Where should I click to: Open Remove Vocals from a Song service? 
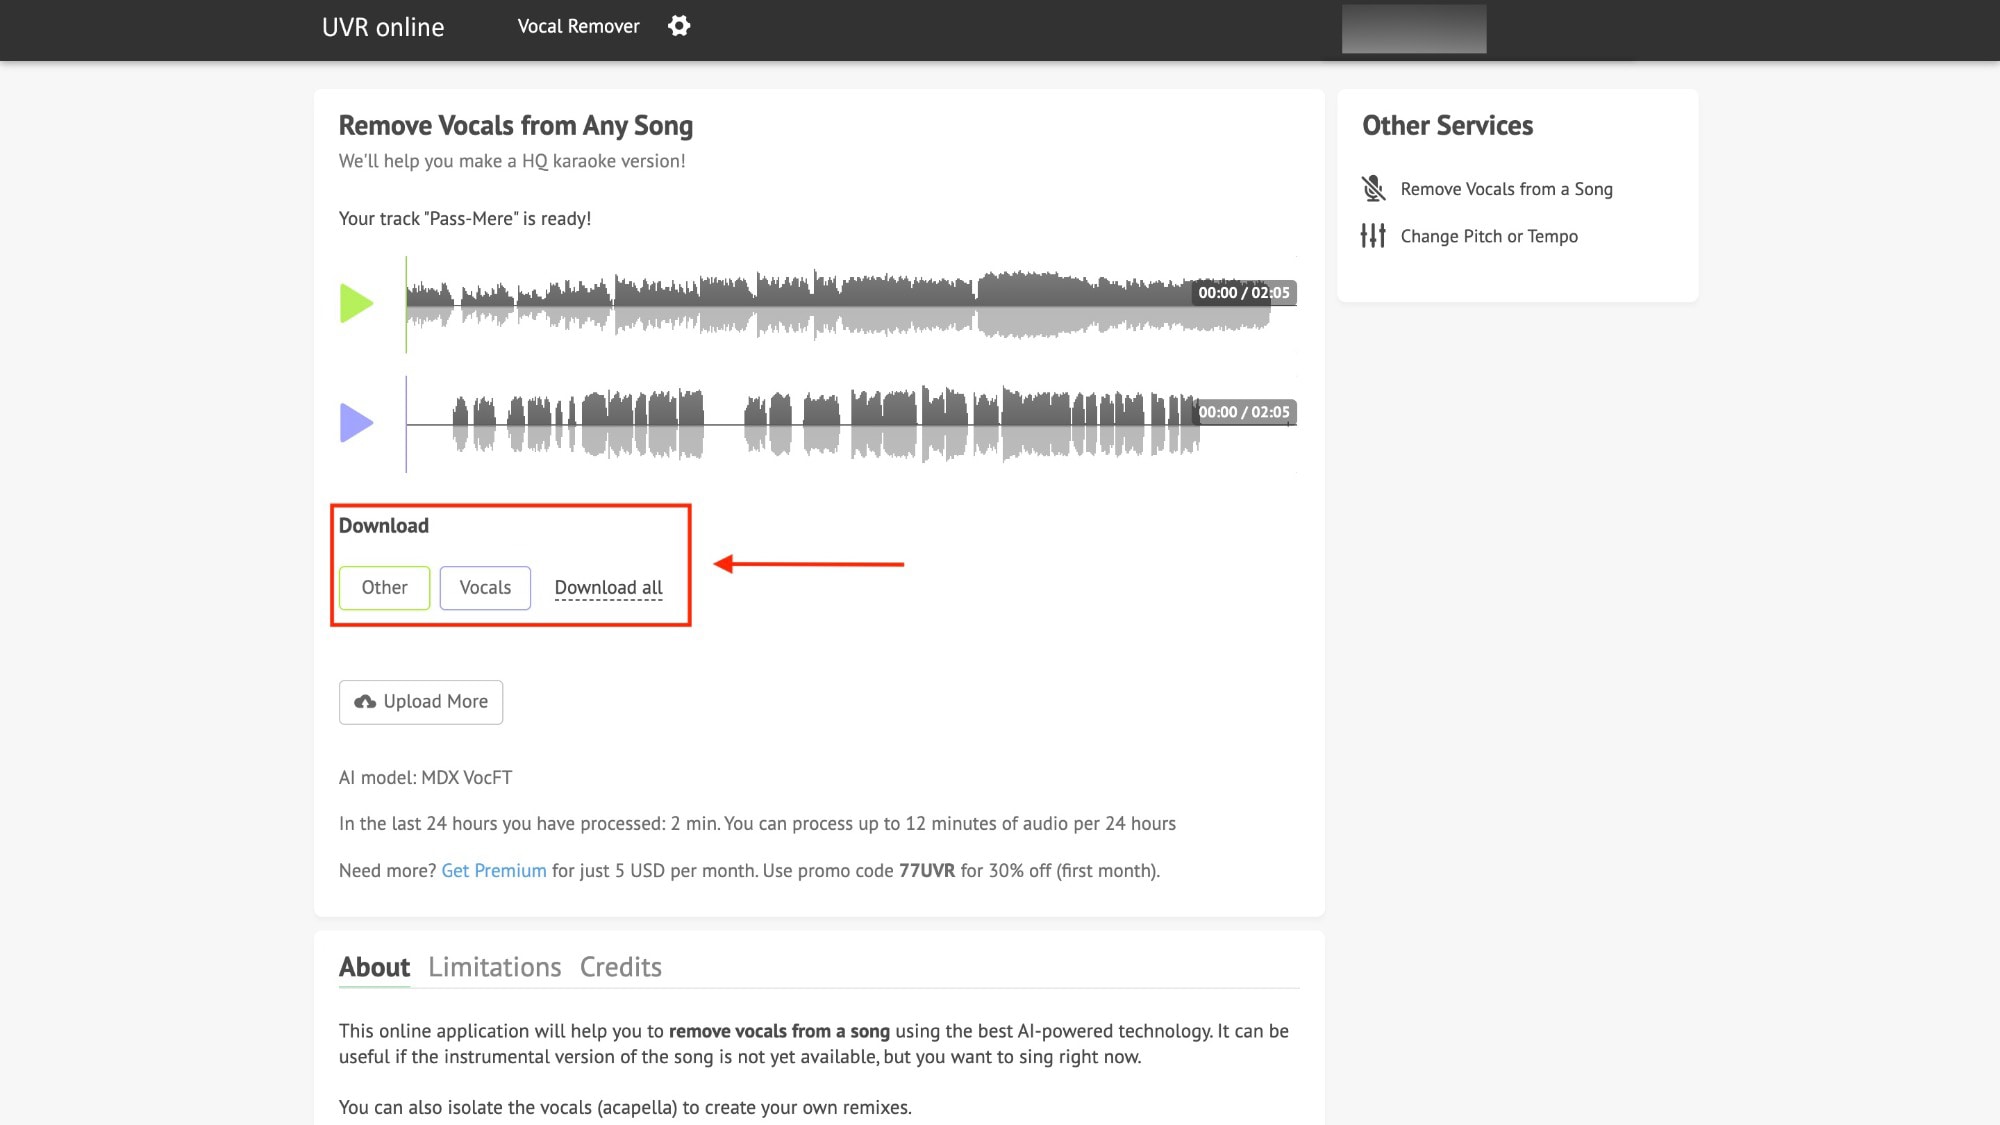click(x=1506, y=189)
